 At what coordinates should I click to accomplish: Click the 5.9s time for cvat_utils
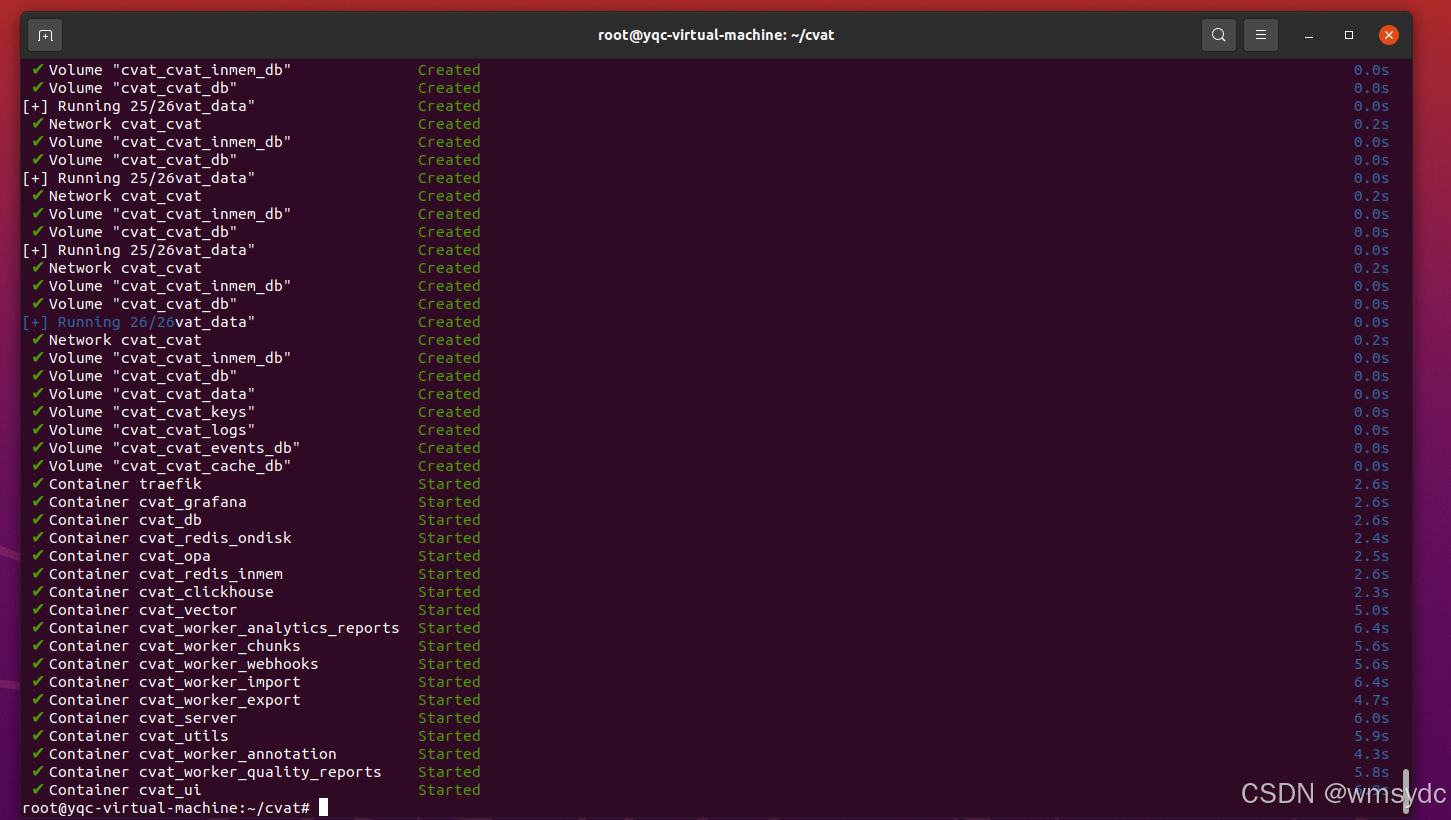(1371, 736)
